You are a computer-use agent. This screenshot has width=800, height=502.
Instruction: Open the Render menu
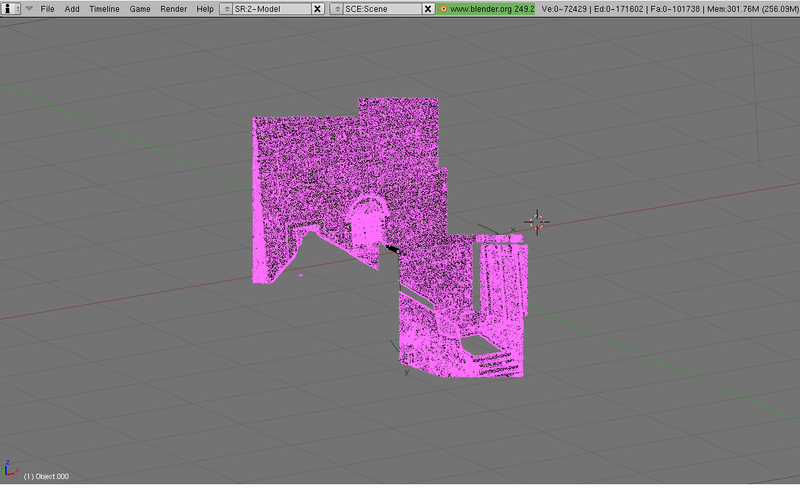[173, 9]
